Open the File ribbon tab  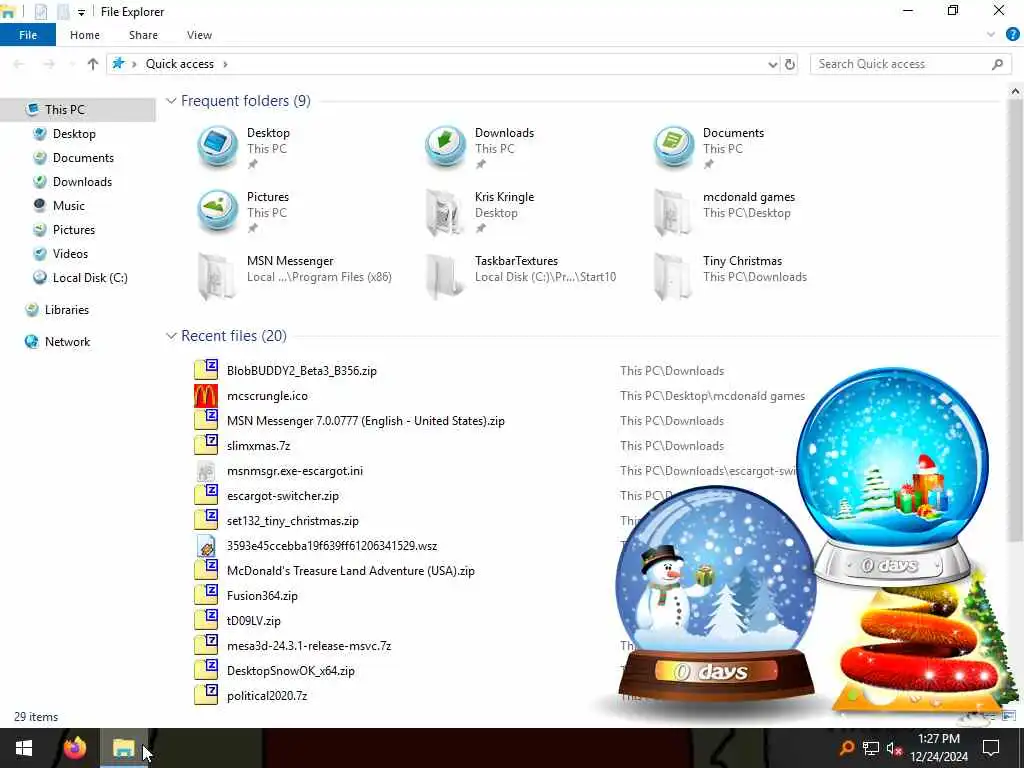[28, 35]
